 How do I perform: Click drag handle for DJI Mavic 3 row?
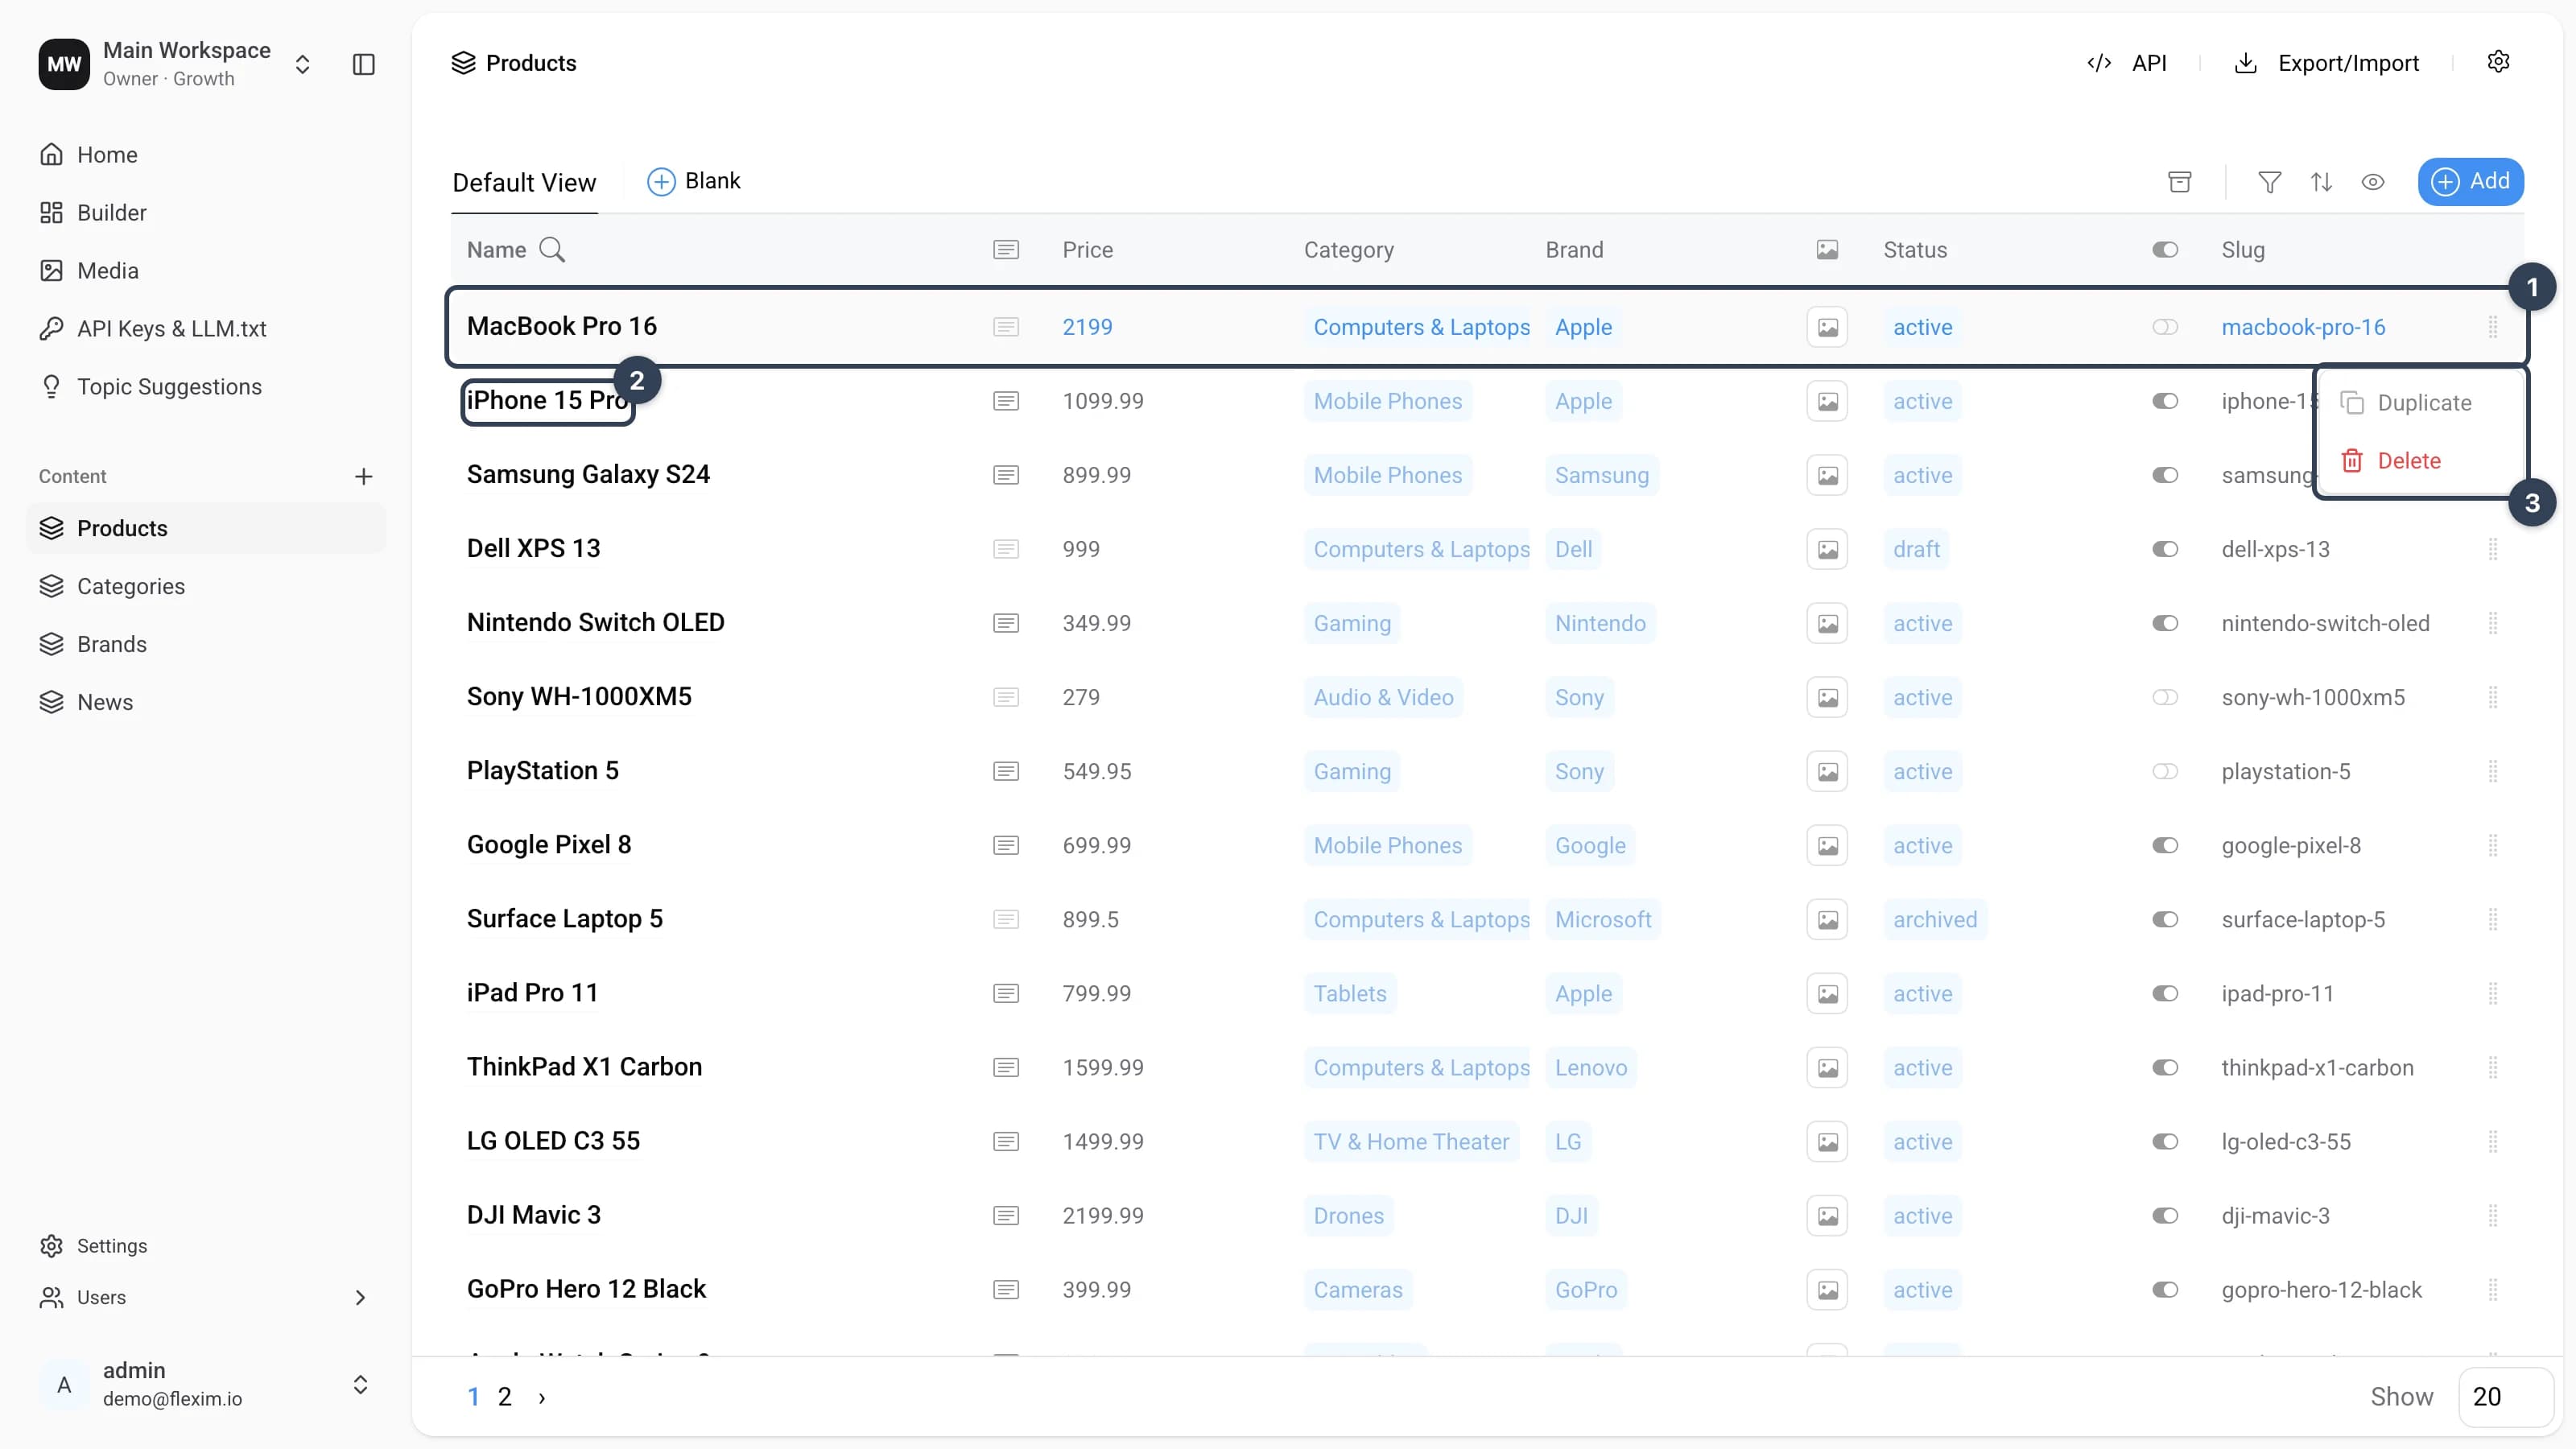(x=2493, y=1215)
